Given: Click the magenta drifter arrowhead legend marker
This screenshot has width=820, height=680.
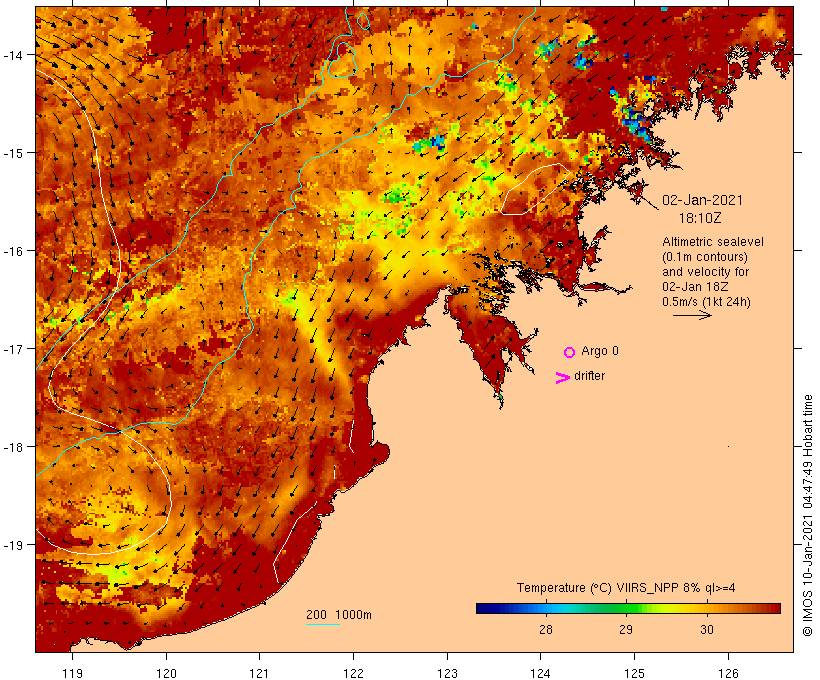Looking at the screenshot, I should [563, 378].
